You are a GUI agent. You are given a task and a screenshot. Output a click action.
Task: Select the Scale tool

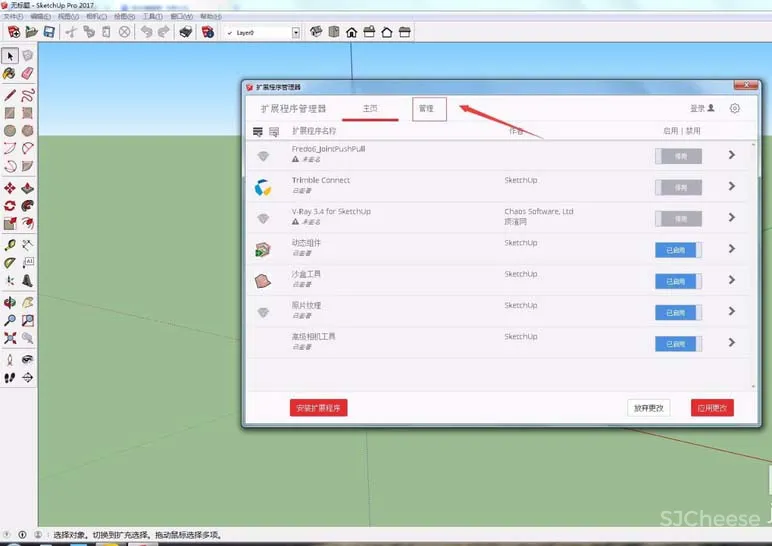pos(10,224)
